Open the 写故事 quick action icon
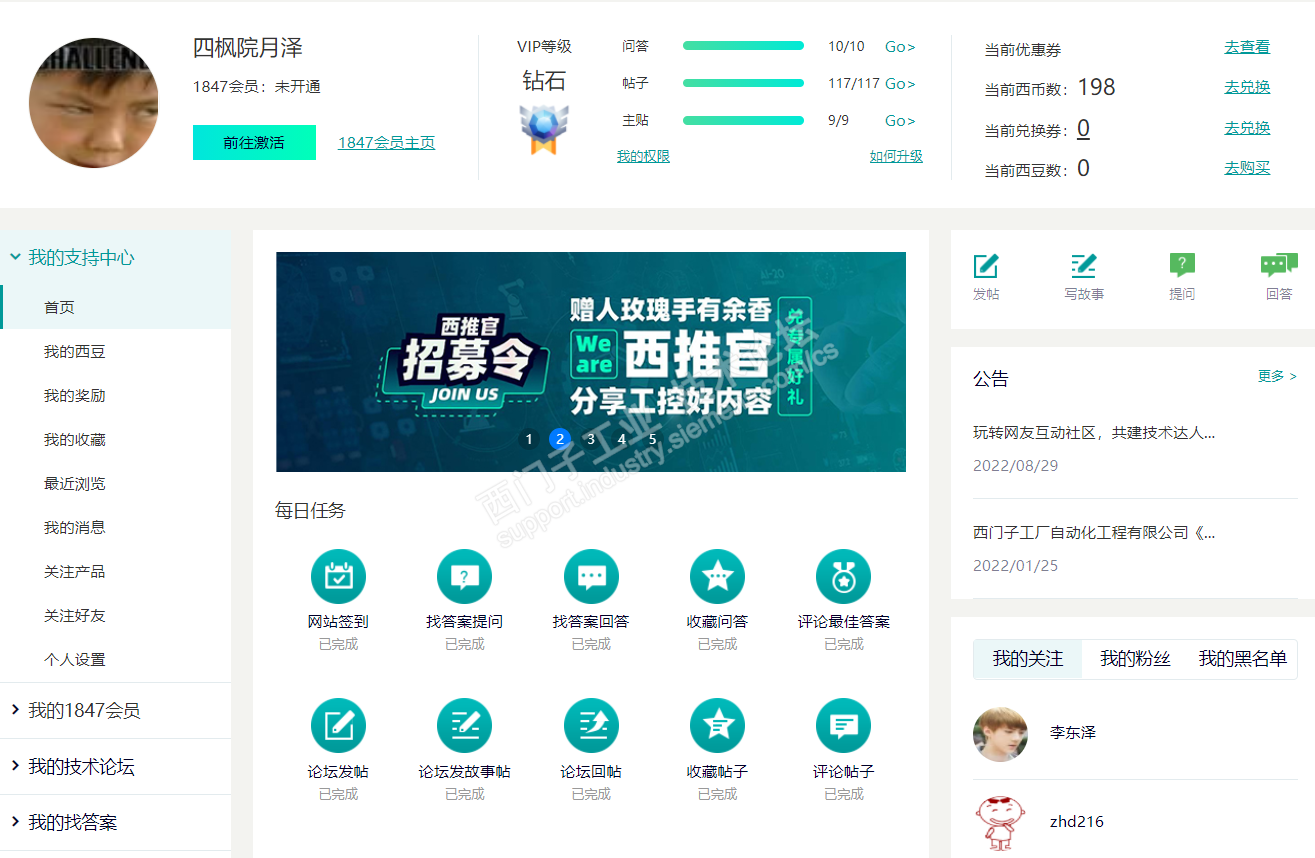 [x=1084, y=265]
